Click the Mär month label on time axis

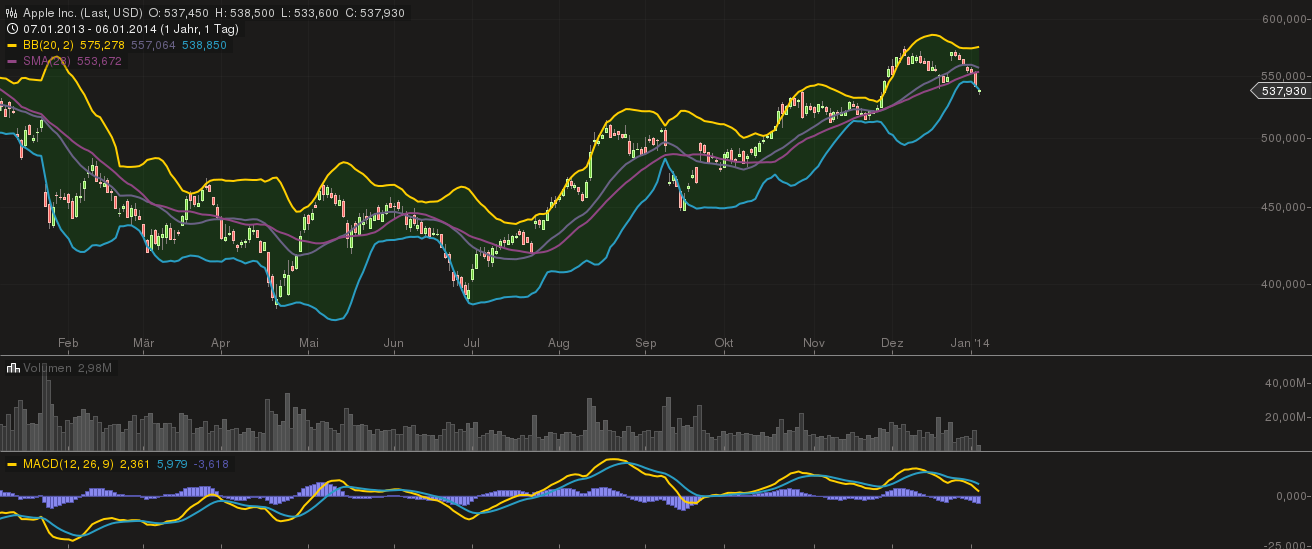tap(144, 343)
